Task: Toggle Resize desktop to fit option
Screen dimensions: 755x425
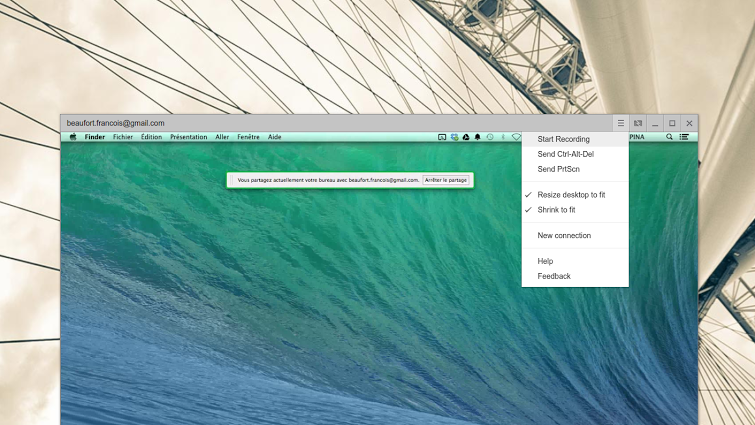Action: (571, 195)
